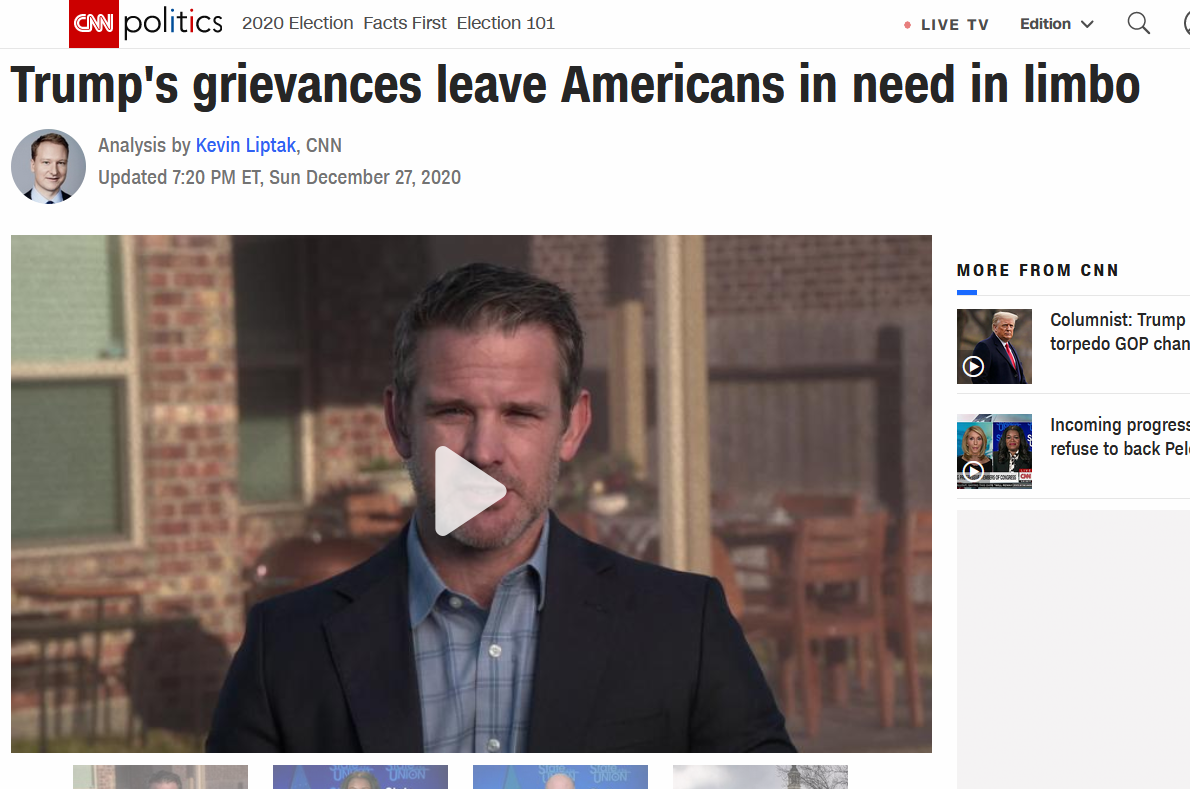Open the search magnifier icon
Screen dimensions: 1190x789
(x=1138, y=24)
